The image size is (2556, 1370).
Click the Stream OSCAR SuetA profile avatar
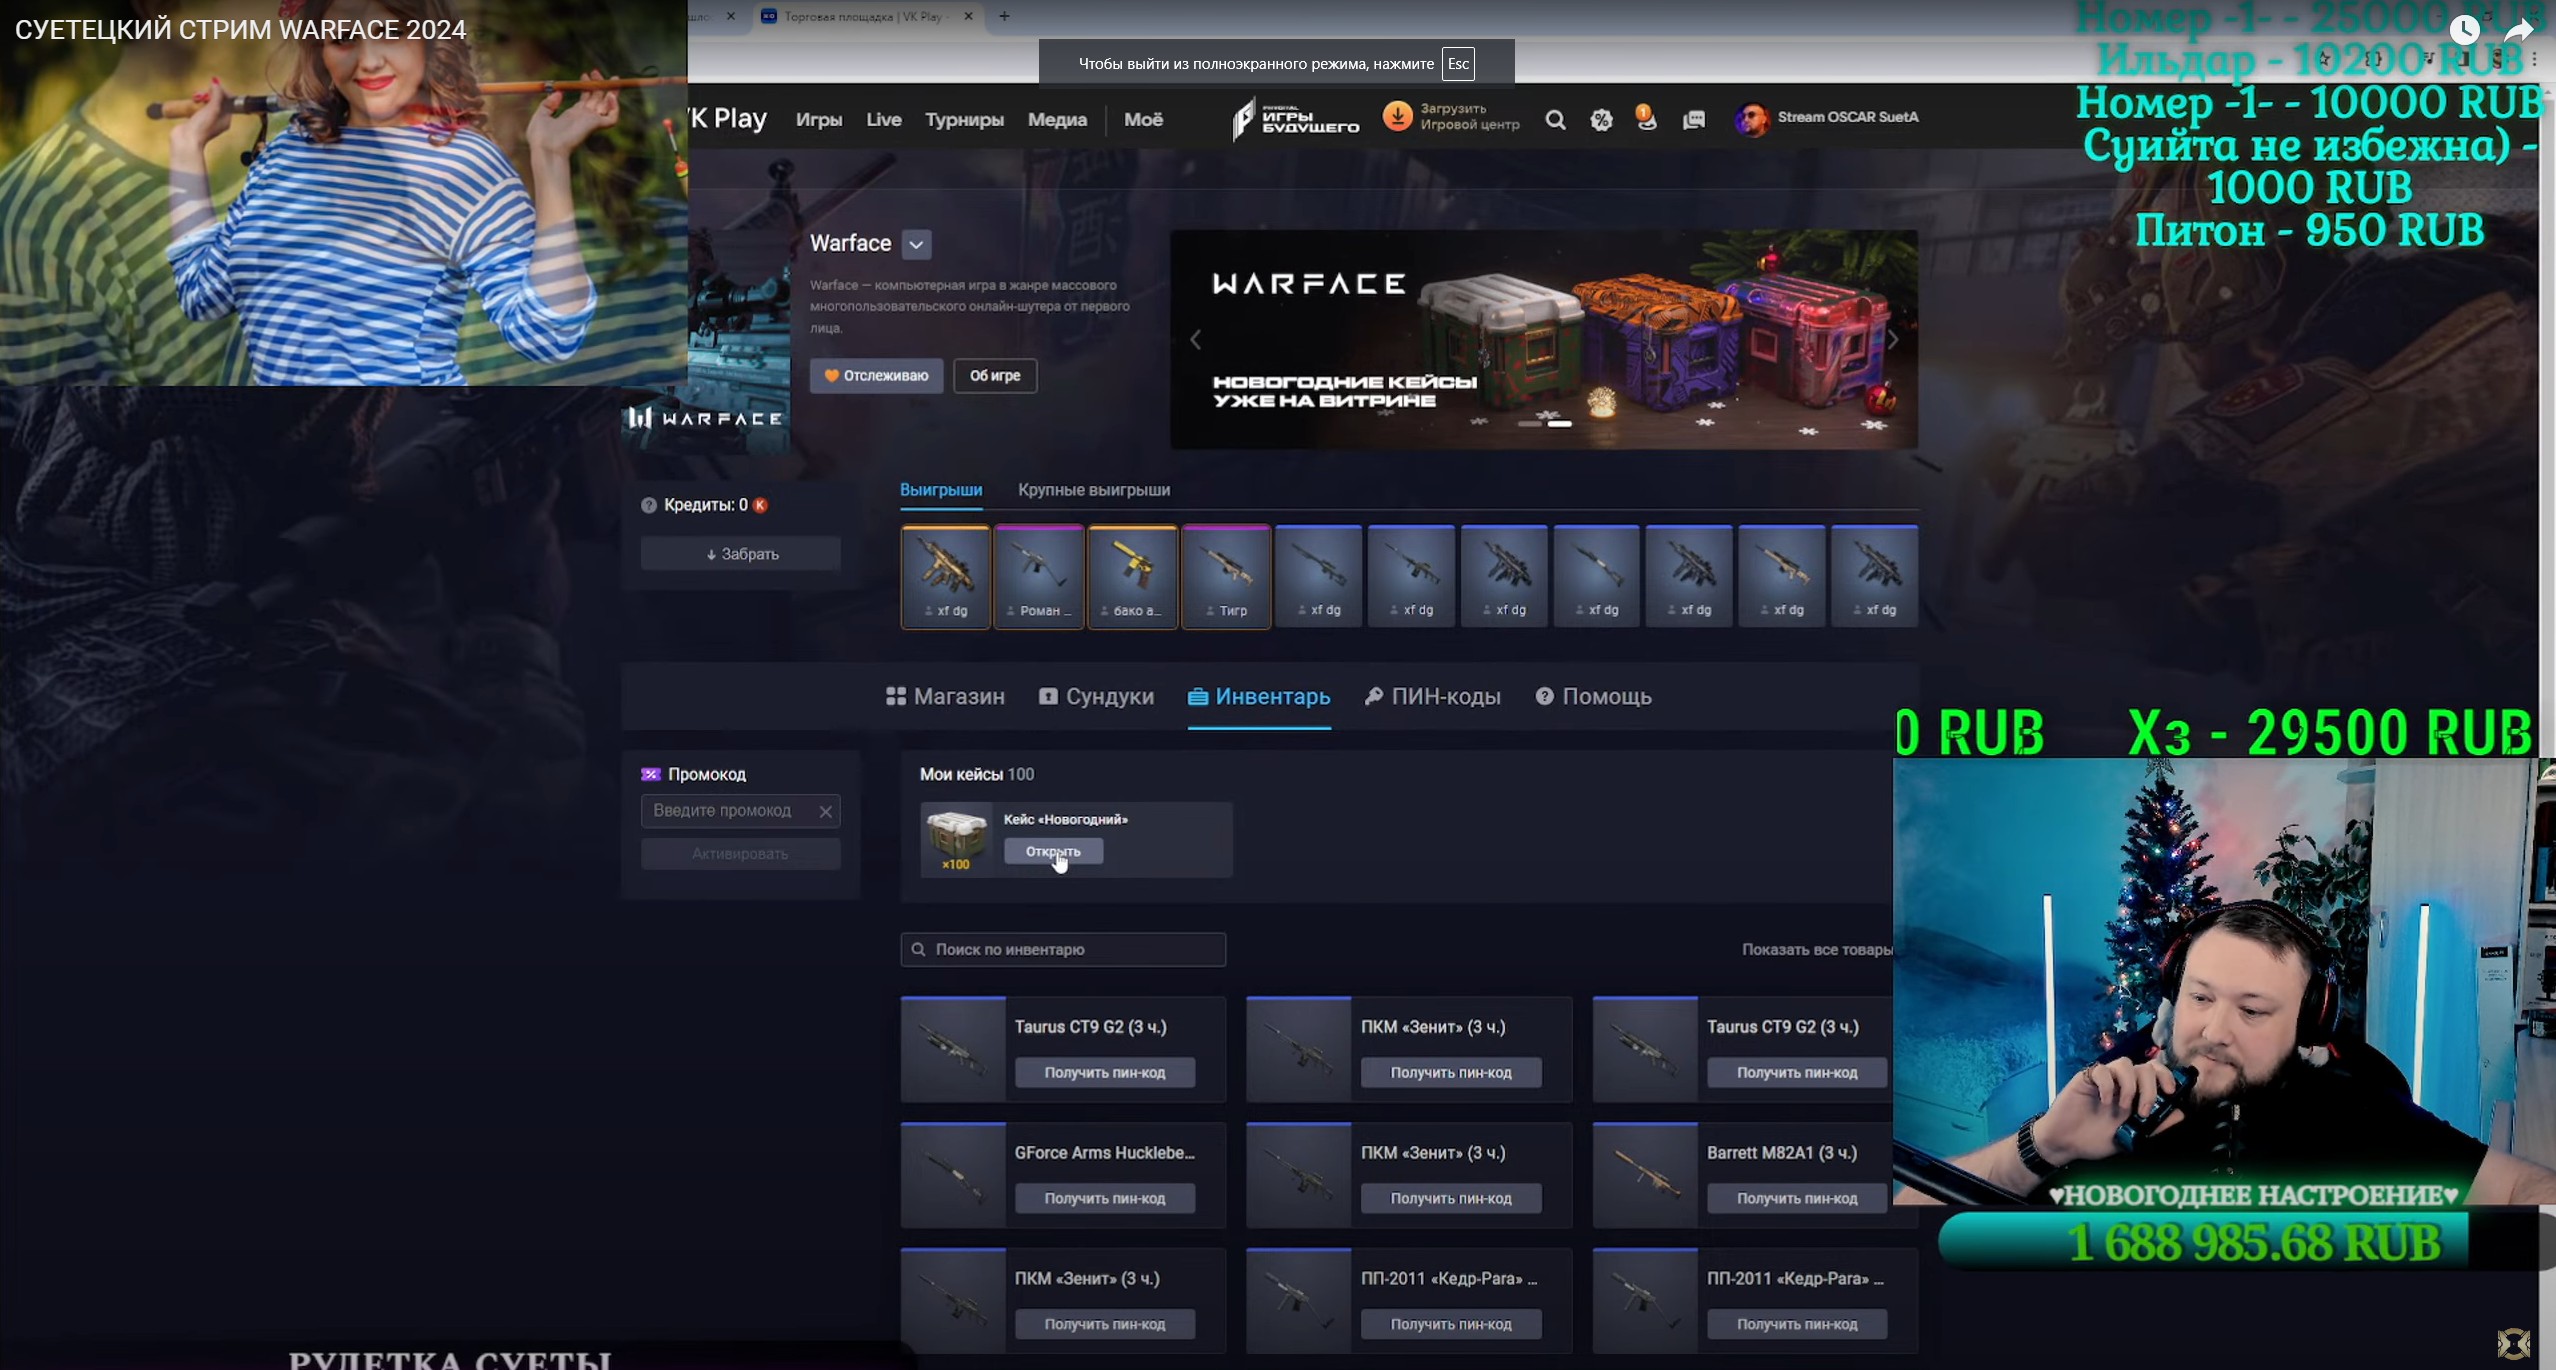coord(1751,120)
